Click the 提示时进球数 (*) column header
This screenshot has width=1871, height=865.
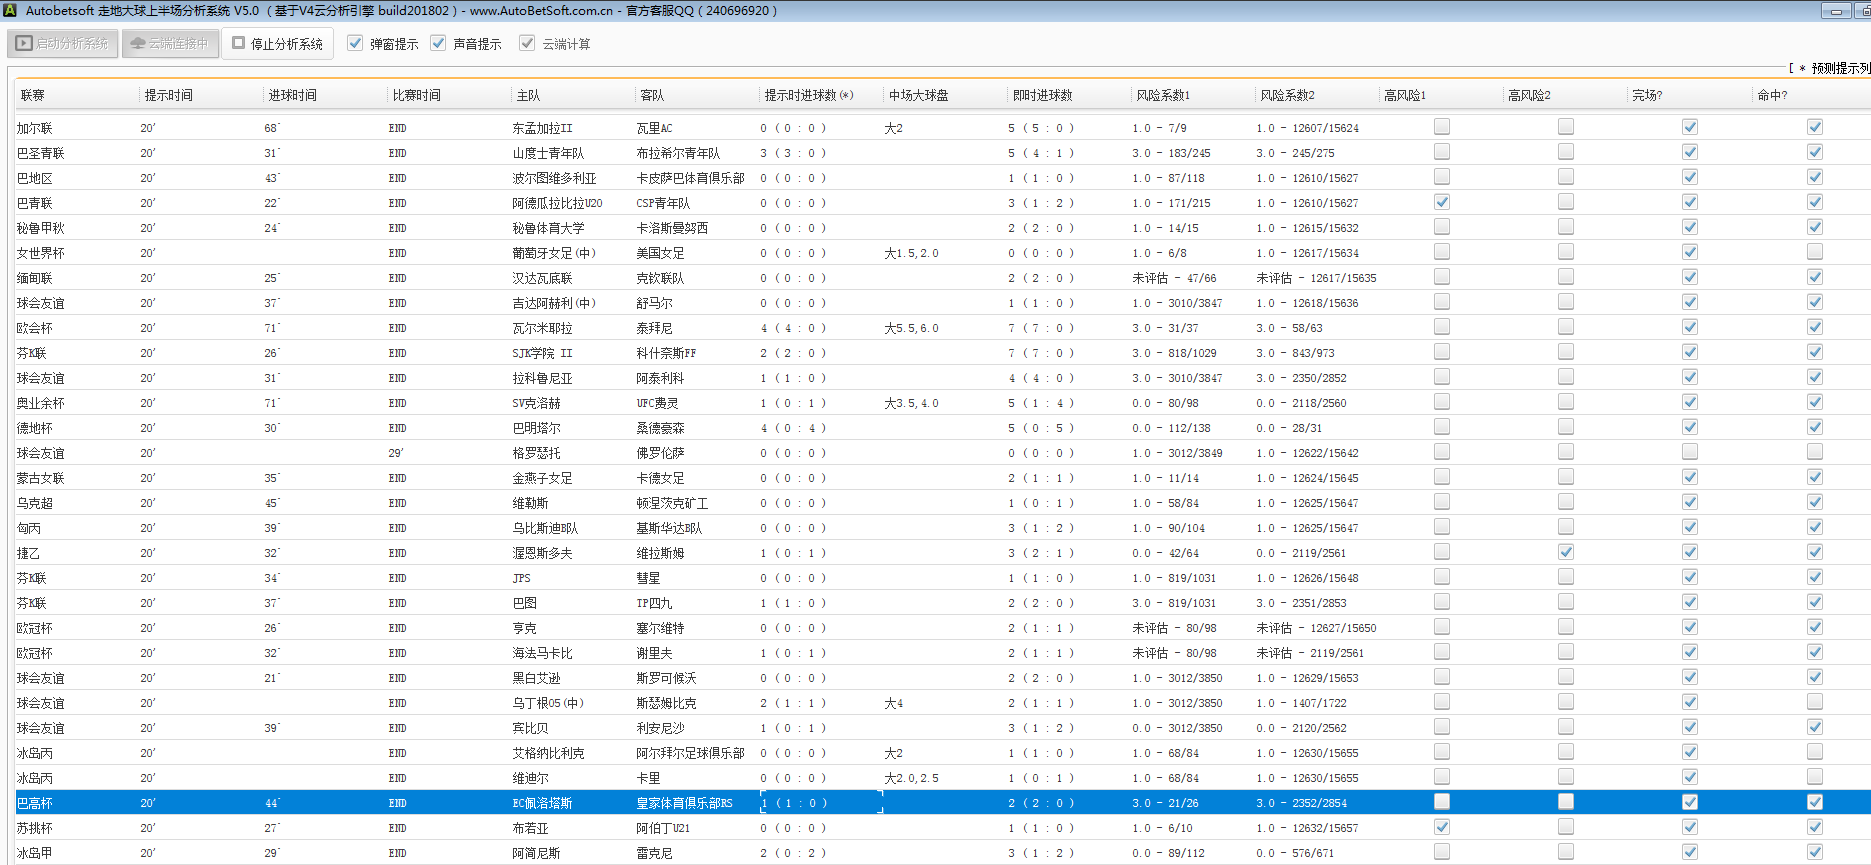pos(808,95)
